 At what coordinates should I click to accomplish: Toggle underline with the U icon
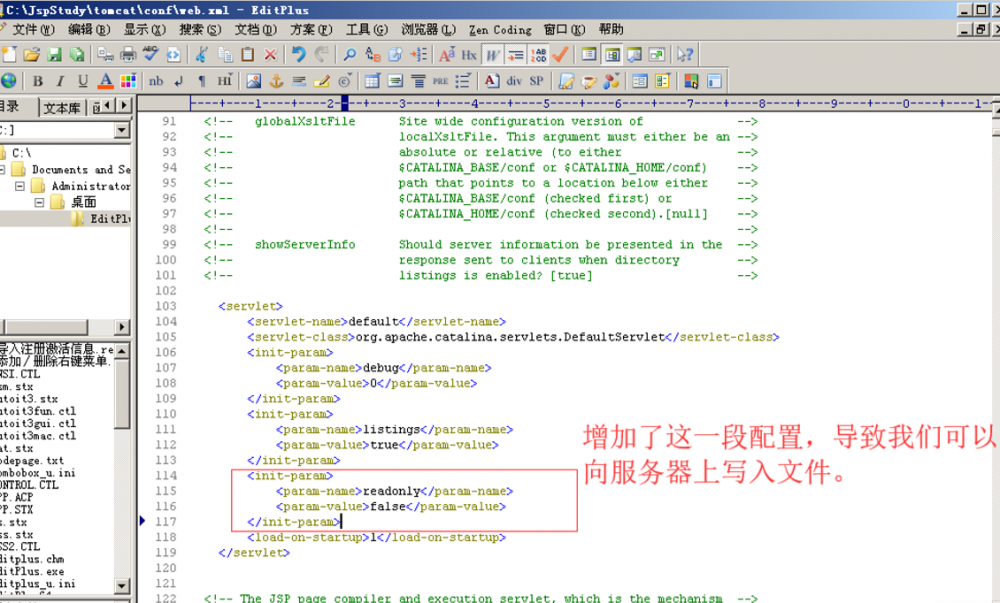click(81, 79)
